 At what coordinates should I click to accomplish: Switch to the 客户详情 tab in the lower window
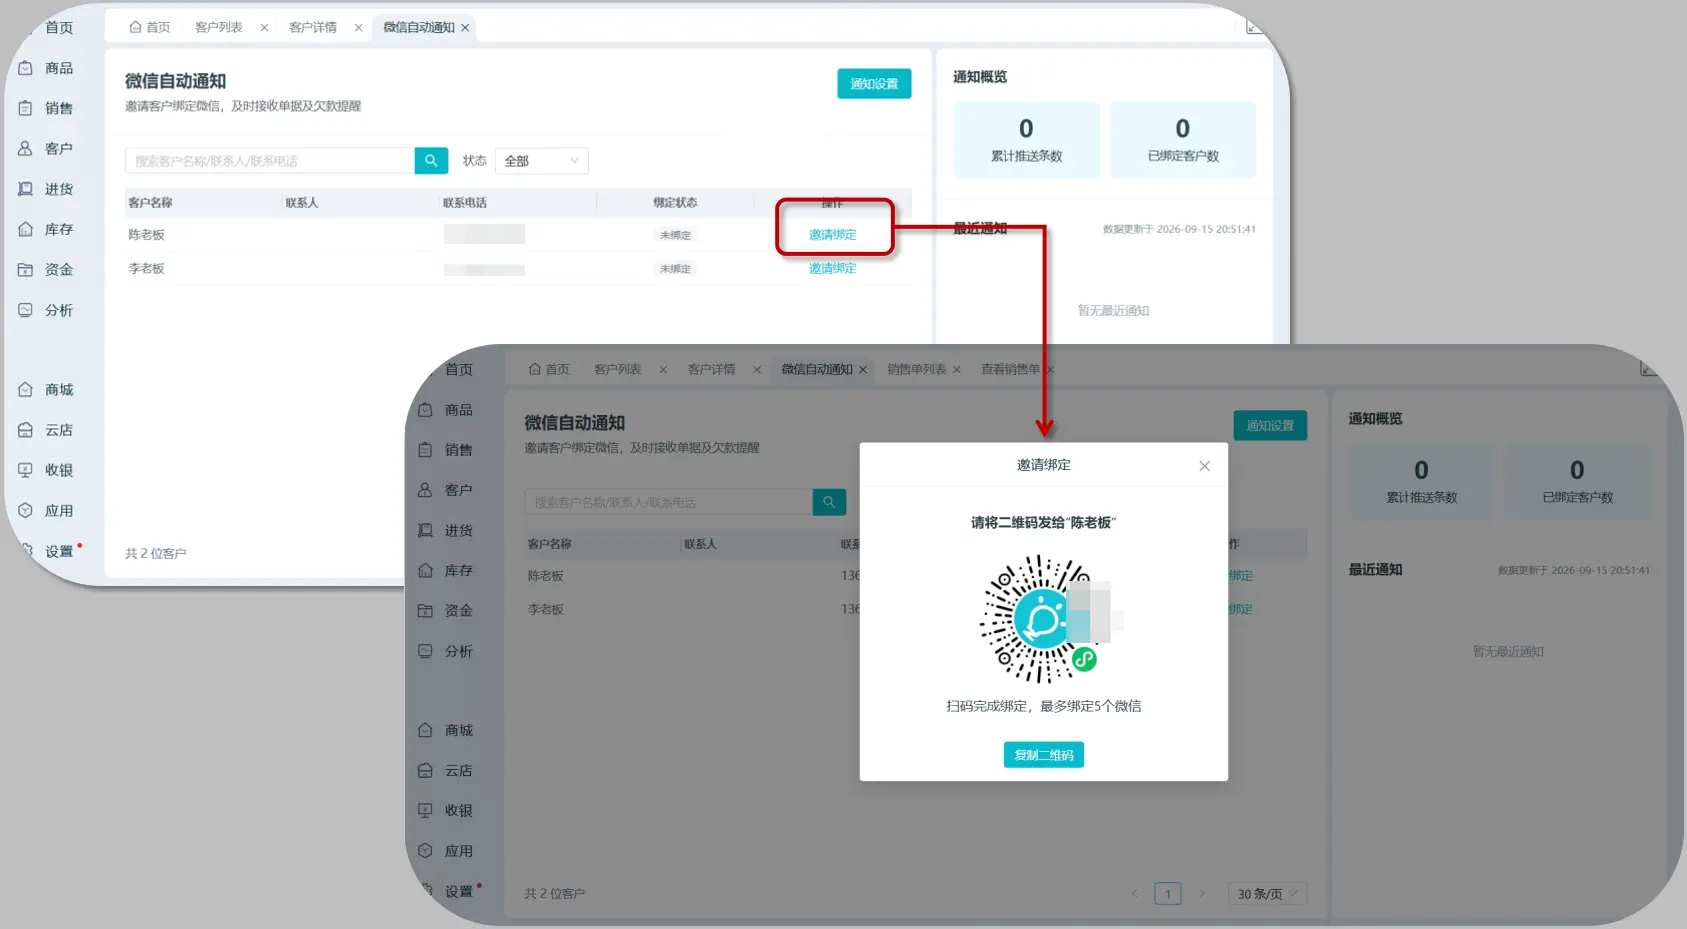tap(712, 370)
